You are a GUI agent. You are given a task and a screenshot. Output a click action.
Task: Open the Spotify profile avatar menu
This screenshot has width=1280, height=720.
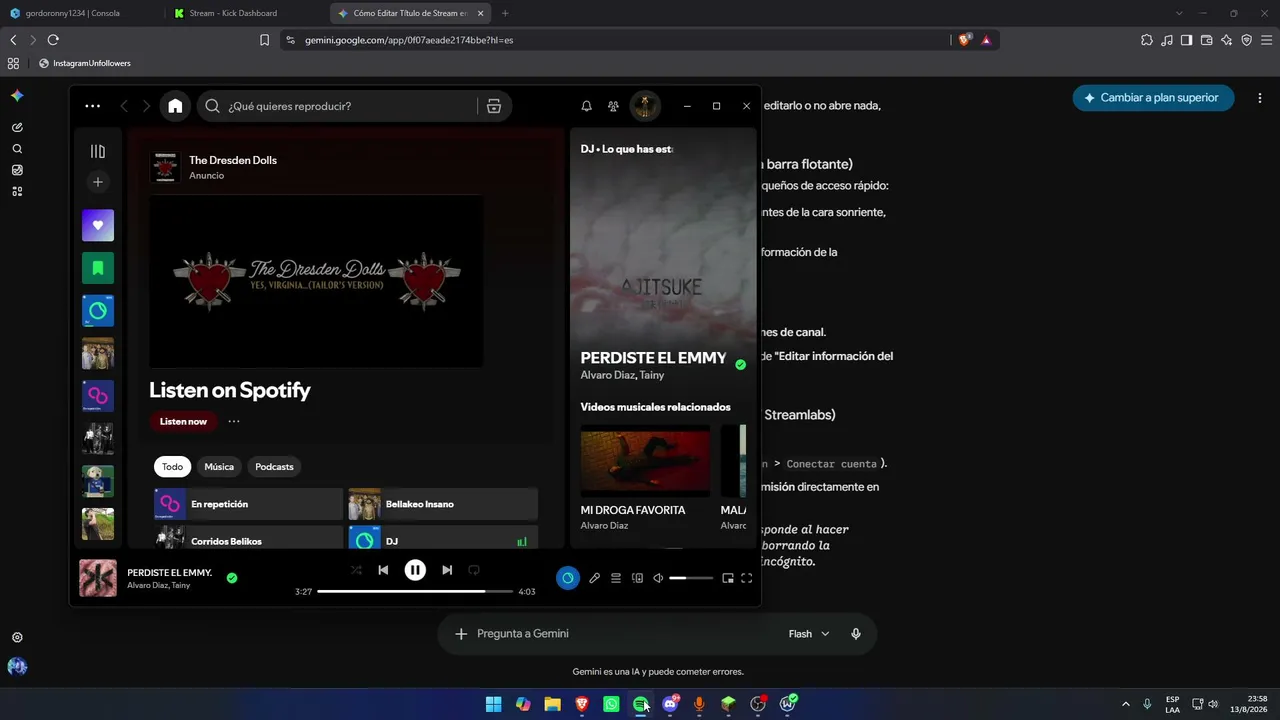(x=645, y=106)
